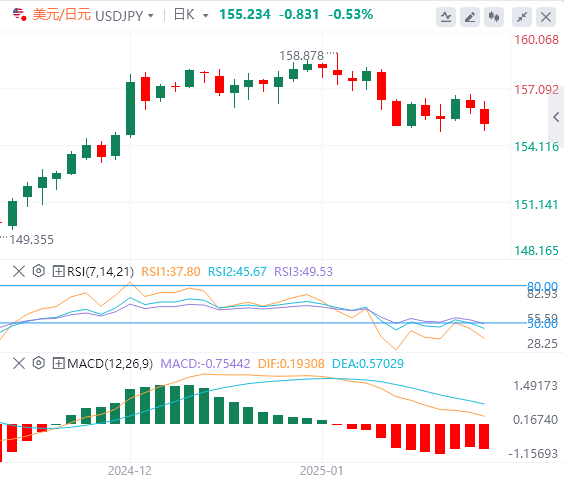This screenshot has height=484, width=564.
Task: Open the indicator line chart tool
Action: pos(446,17)
